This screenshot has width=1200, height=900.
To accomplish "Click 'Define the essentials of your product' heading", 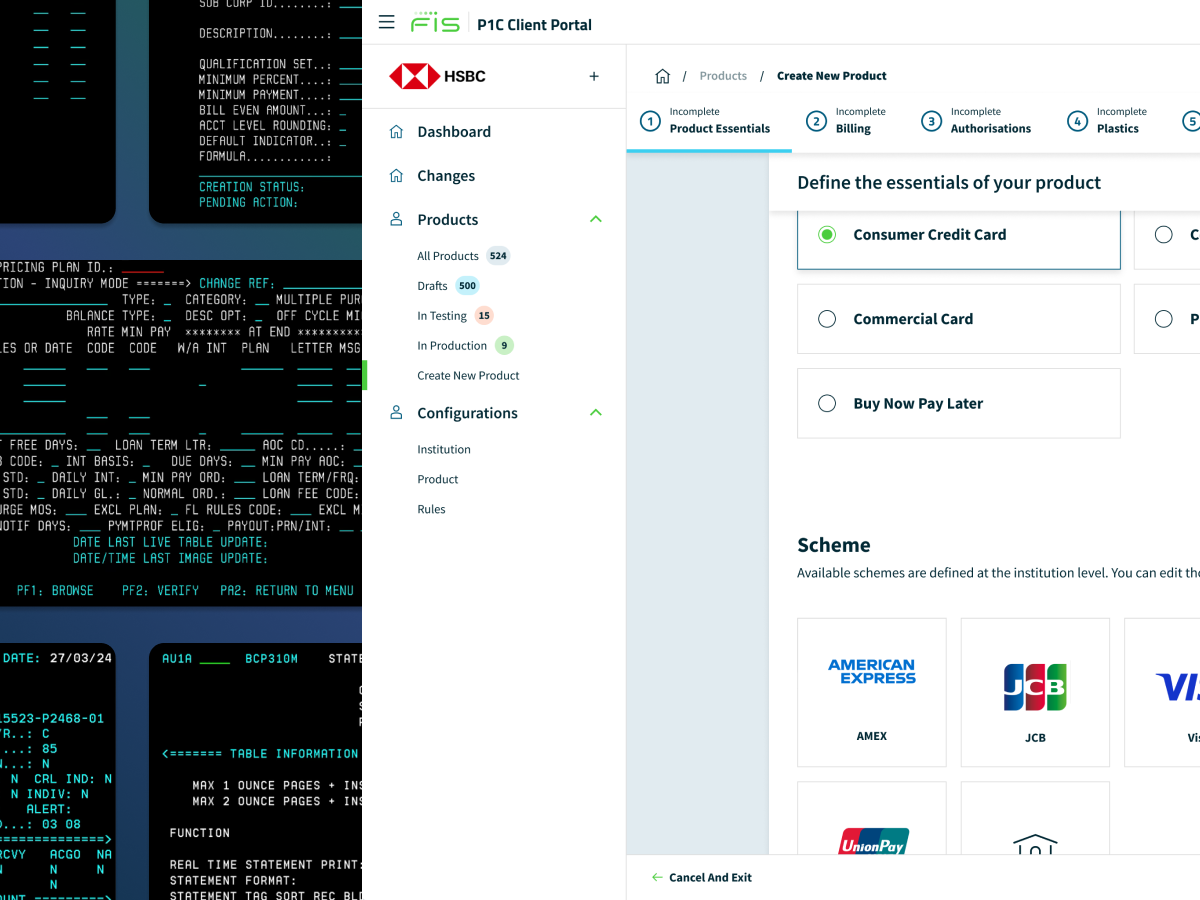I will coord(949,183).
